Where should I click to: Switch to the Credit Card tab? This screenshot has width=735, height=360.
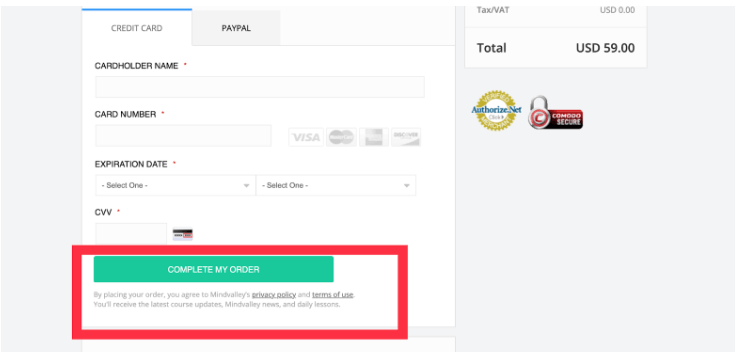pos(137,28)
